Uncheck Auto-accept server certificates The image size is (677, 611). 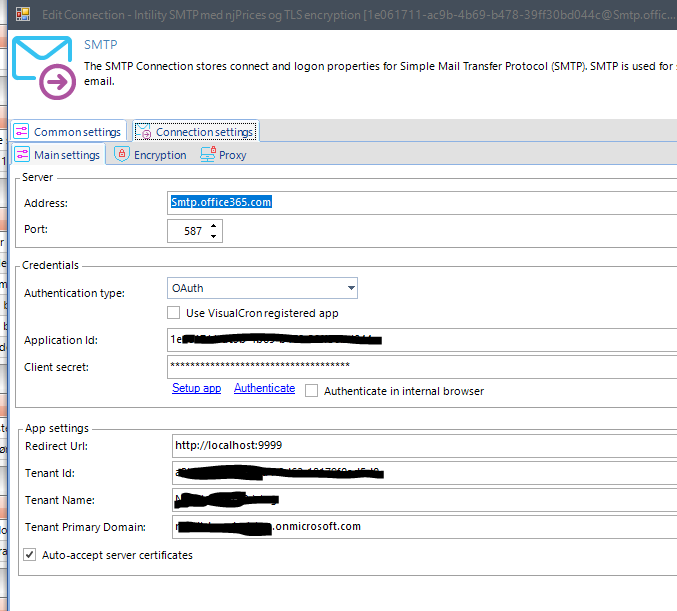(29, 555)
